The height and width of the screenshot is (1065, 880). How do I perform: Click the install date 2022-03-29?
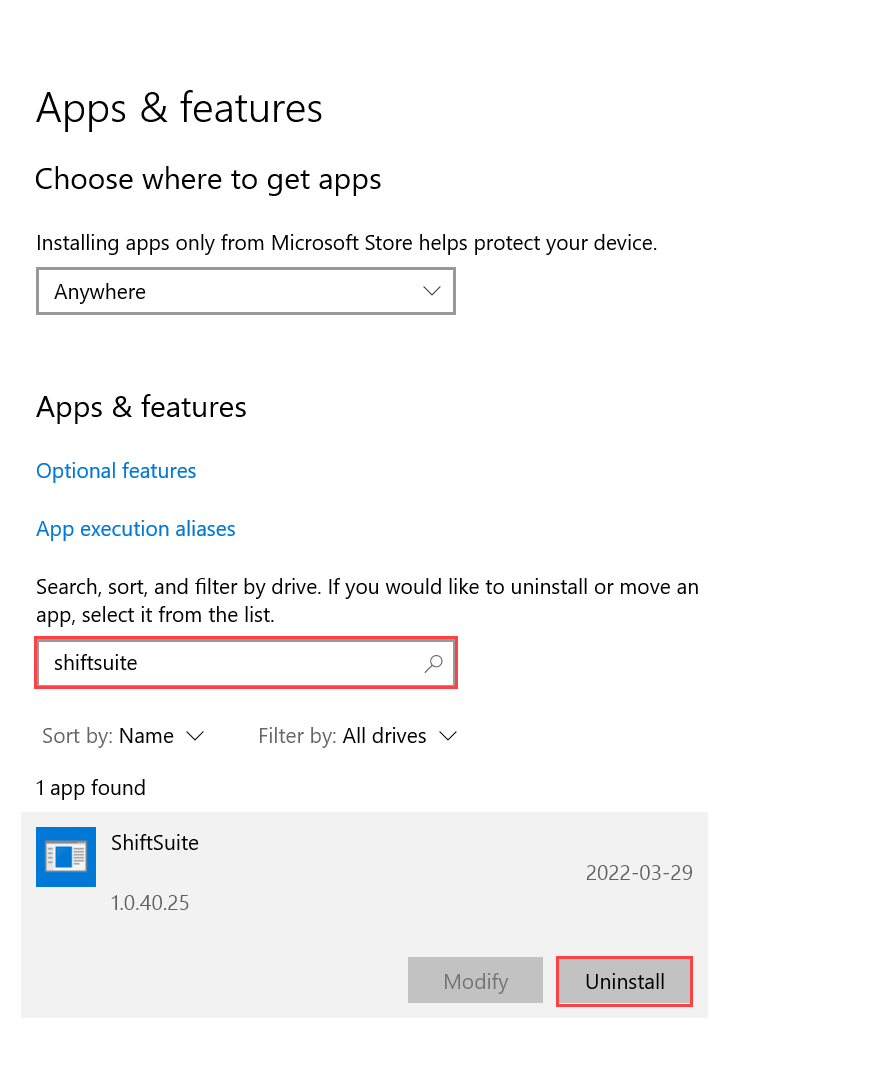click(x=639, y=873)
